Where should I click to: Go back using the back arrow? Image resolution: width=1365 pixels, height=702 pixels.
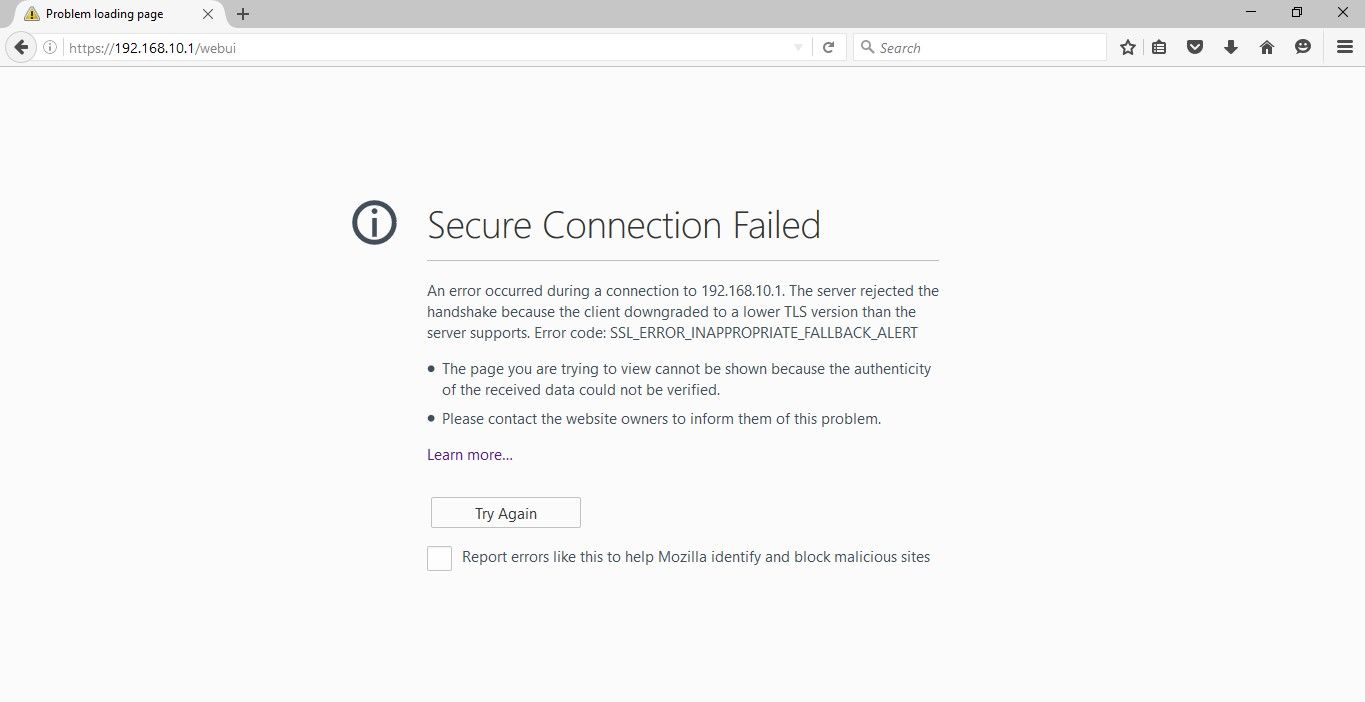[20, 47]
